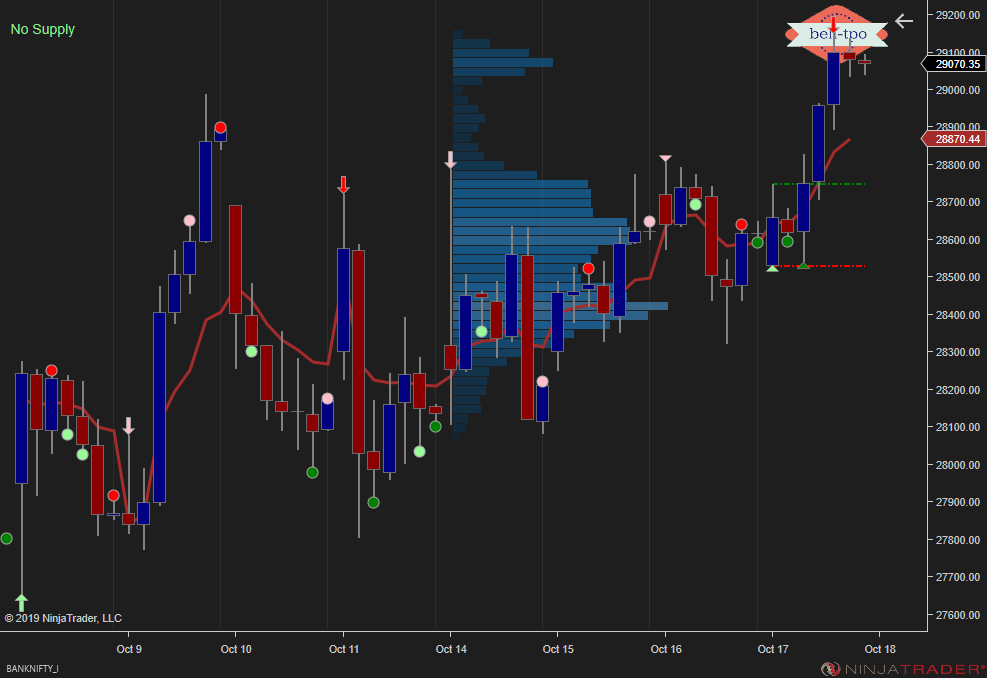Click the Oct 15 date label
987x678 pixels.
click(x=558, y=649)
